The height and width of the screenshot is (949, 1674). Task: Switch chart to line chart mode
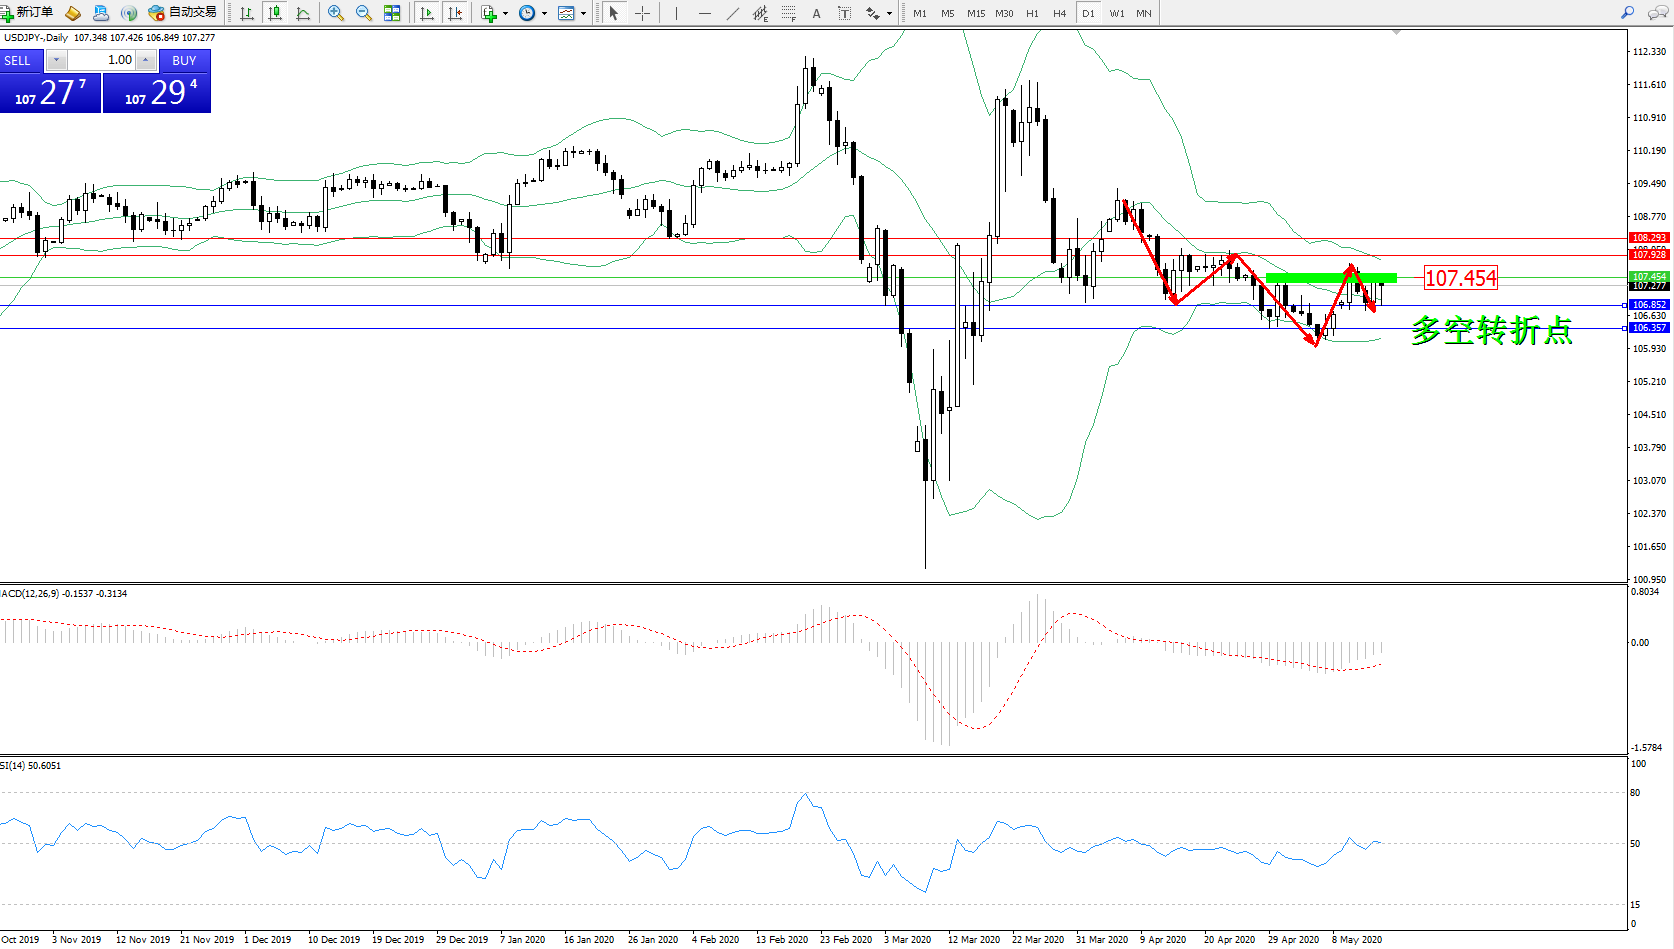303,13
